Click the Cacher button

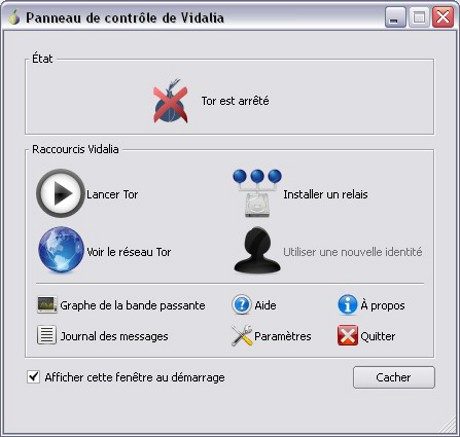(x=394, y=377)
